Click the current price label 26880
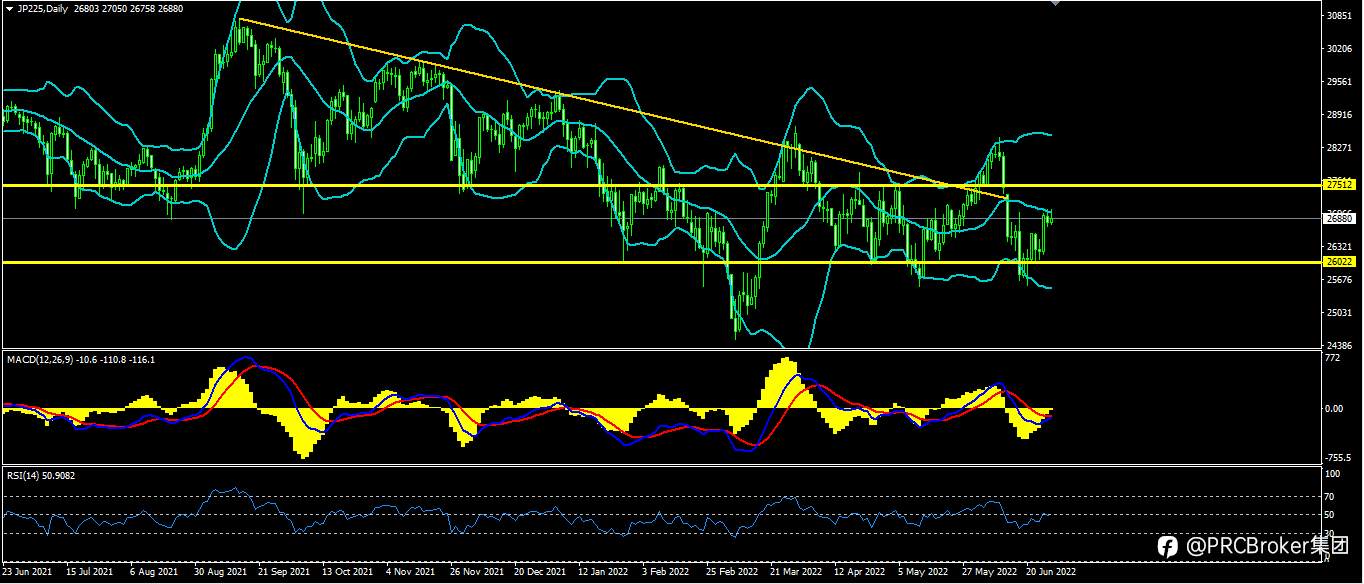Viewport: 1364px width, 584px height. 1339,217
